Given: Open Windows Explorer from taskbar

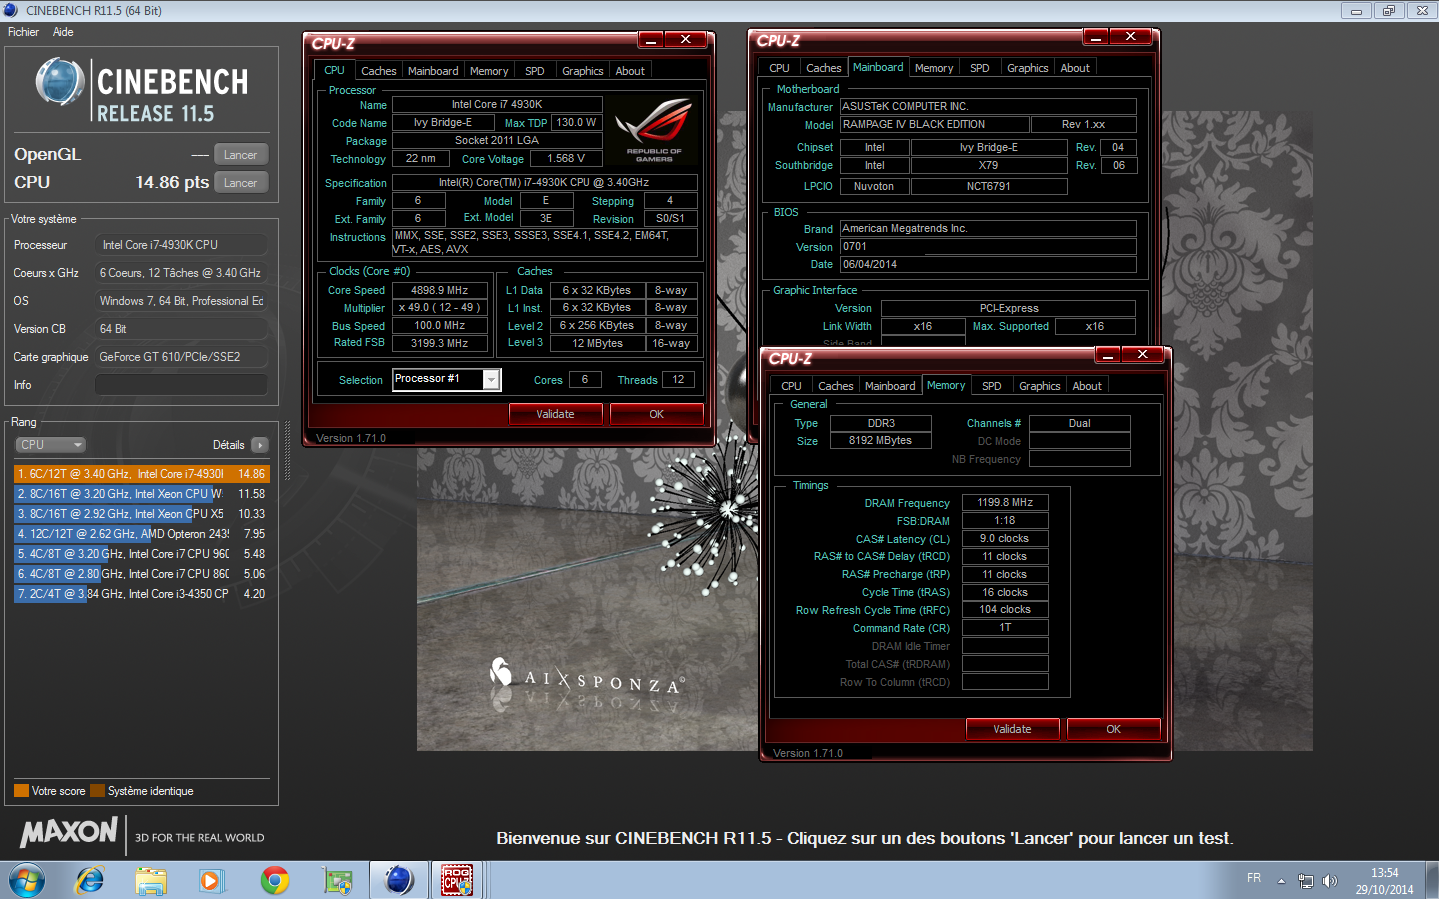Looking at the screenshot, I should click(151, 880).
